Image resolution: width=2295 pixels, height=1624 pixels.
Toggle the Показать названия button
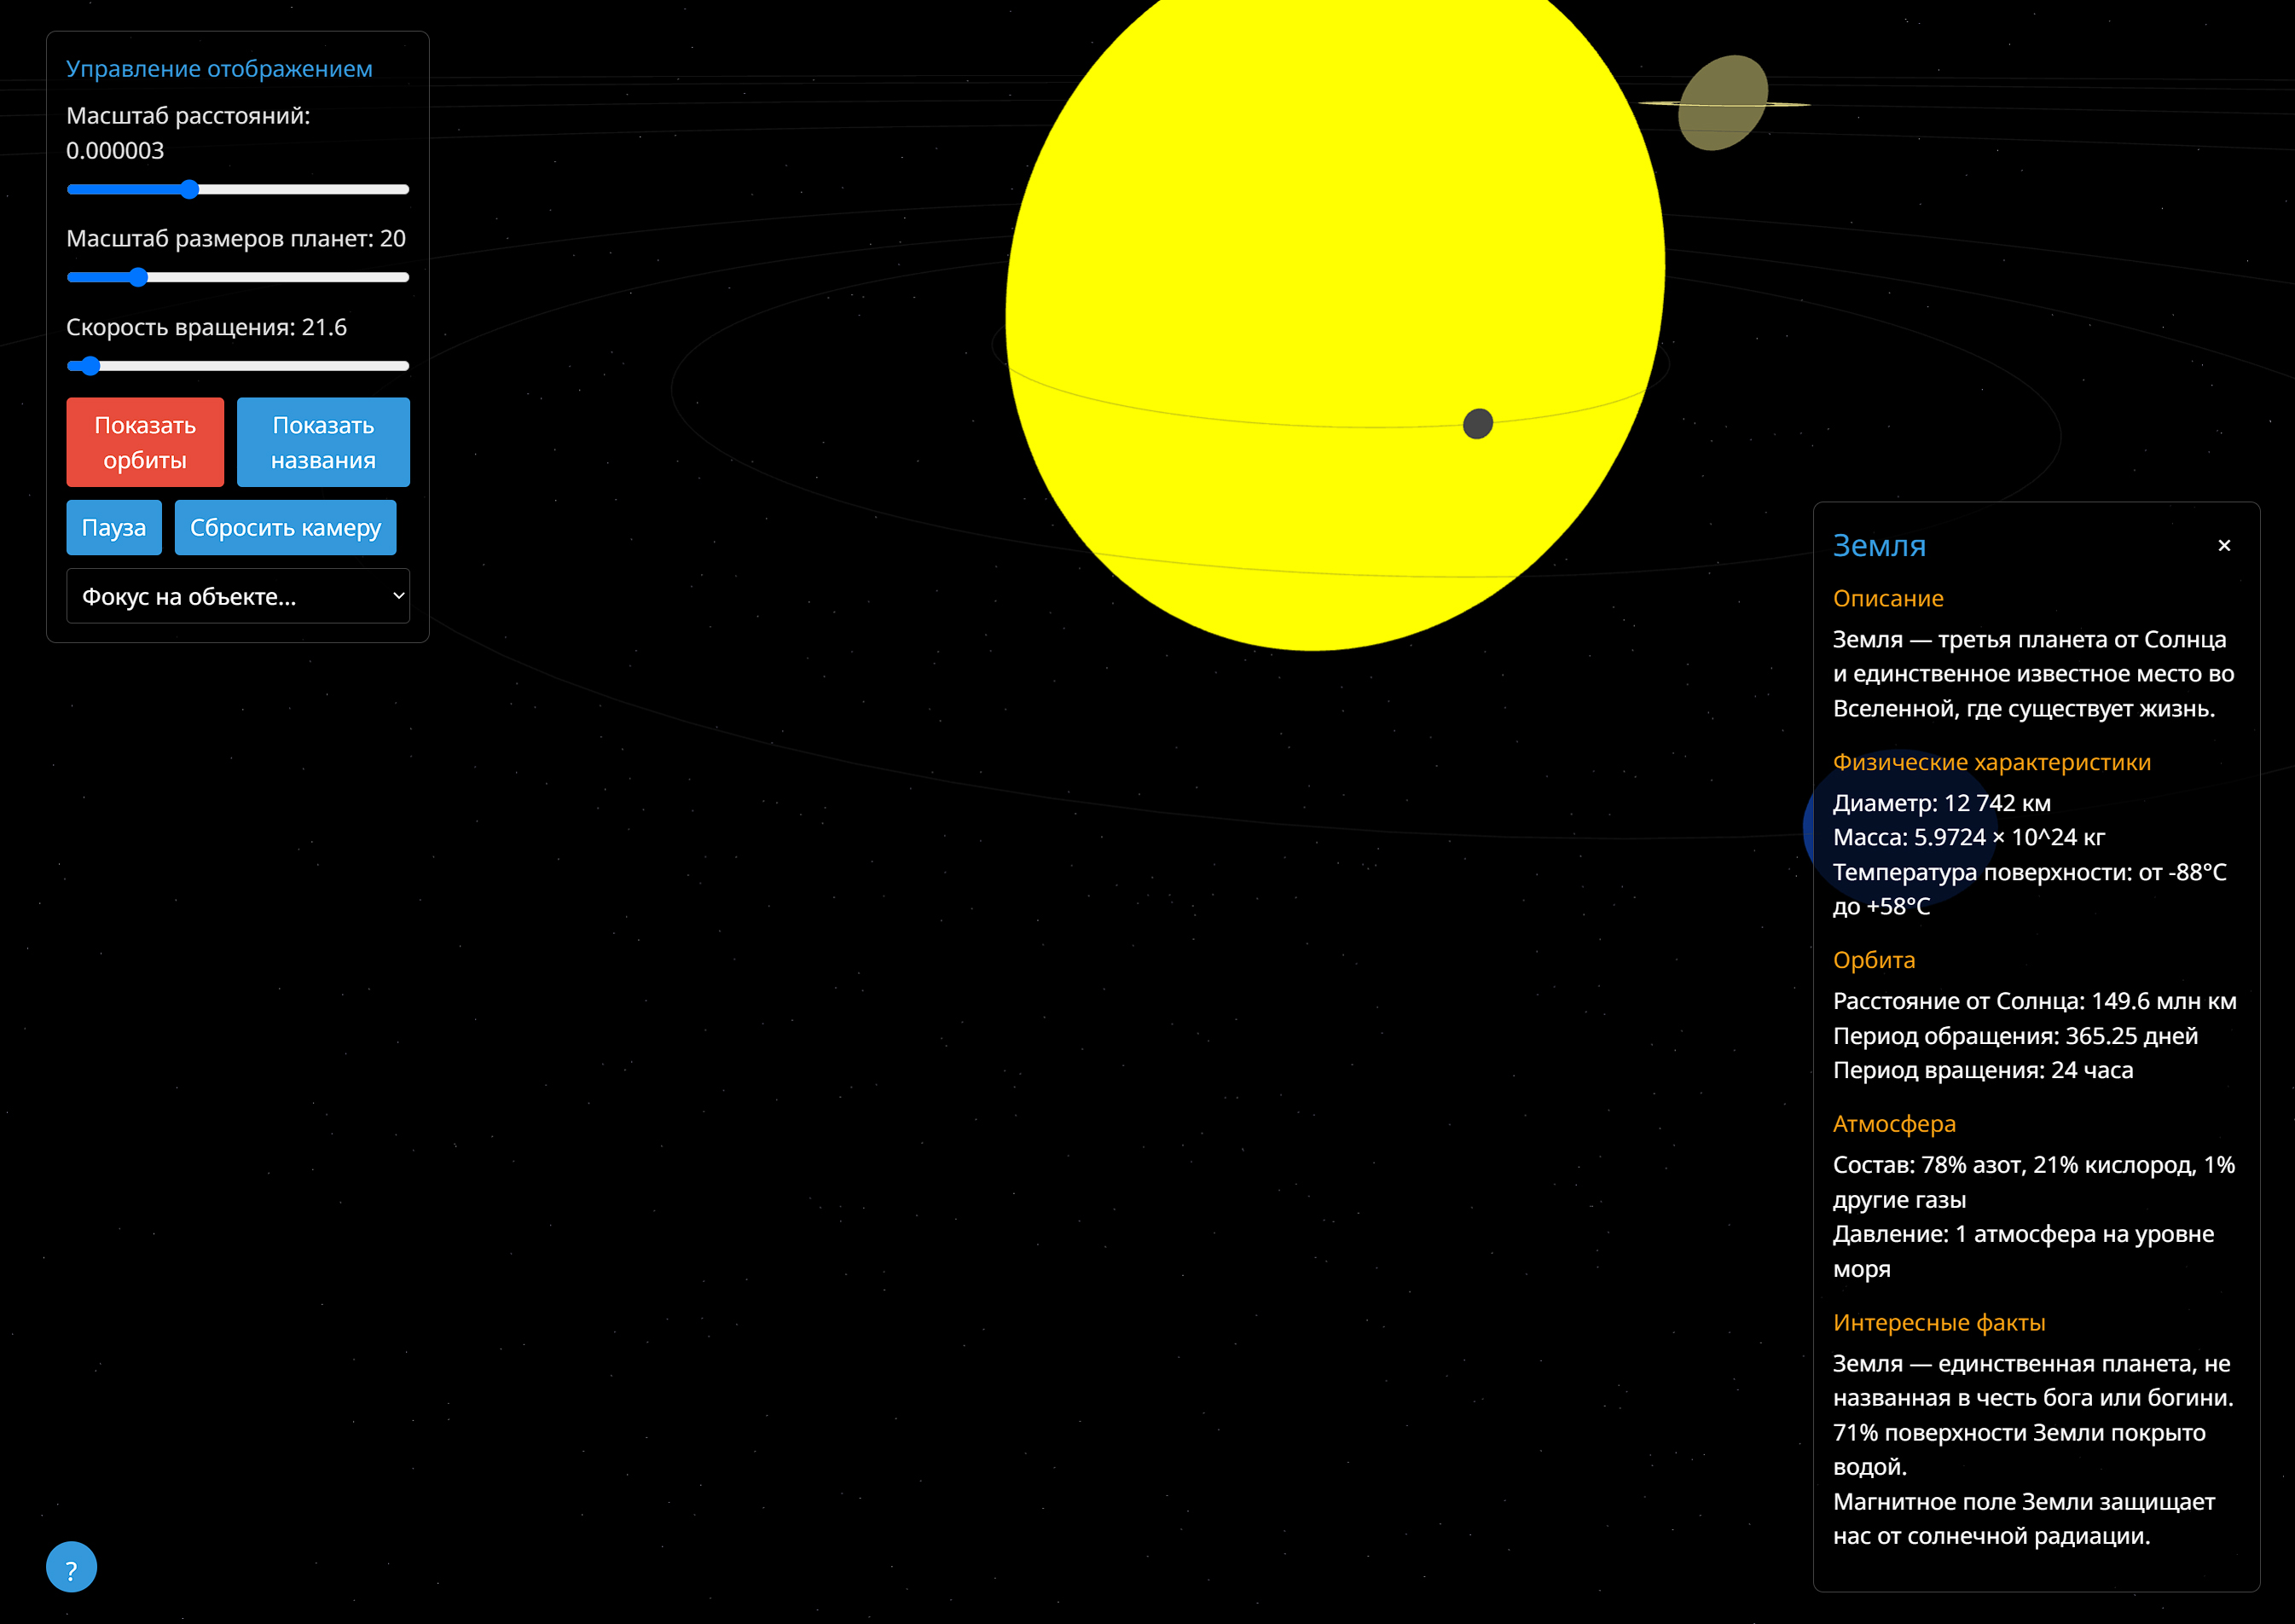coord(323,442)
